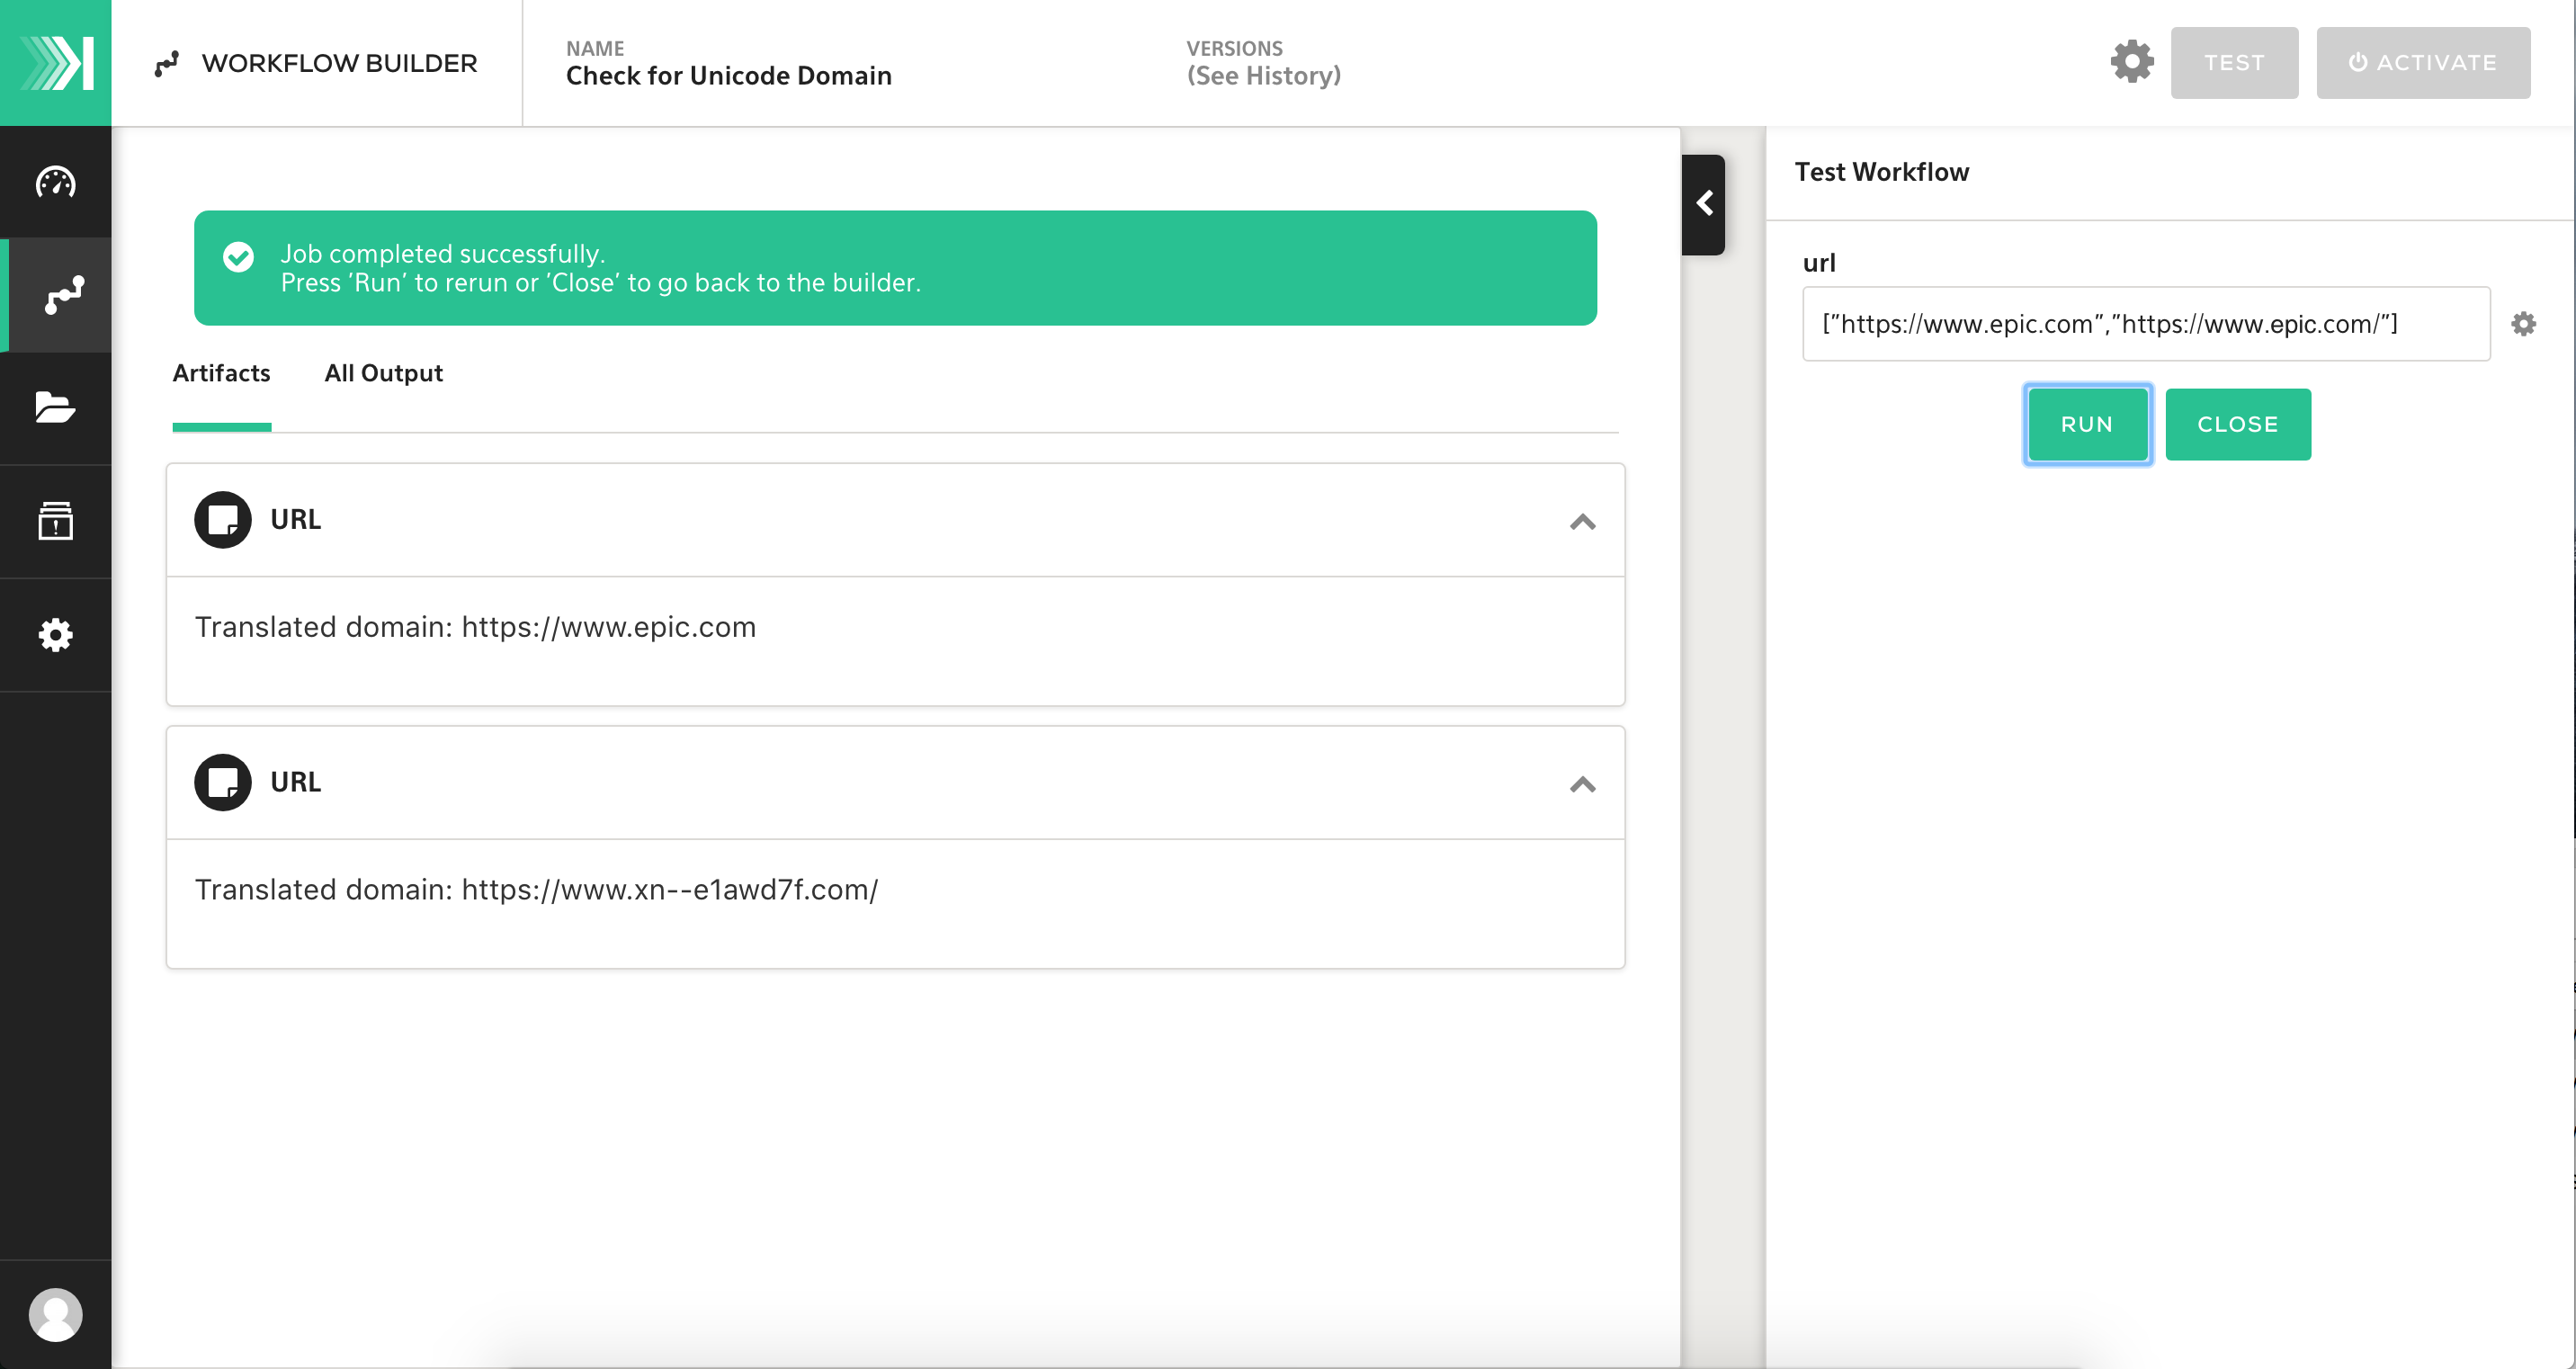Open the settings gear in sidebar
Screen dimensions: 2576x1369
tap(55, 635)
